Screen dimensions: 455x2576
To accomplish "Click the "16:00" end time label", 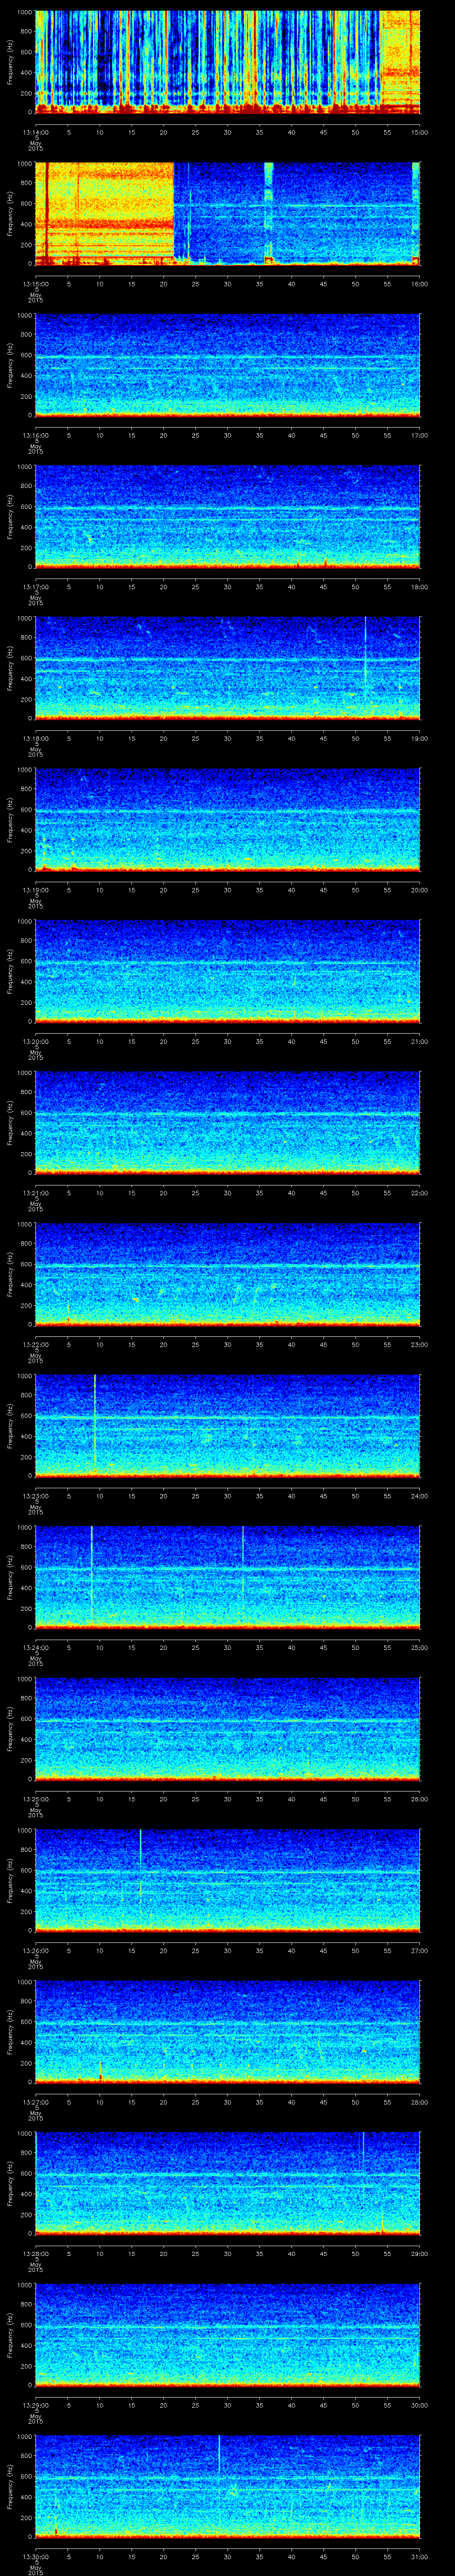I will pyautogui.click(x=420, y=284).
